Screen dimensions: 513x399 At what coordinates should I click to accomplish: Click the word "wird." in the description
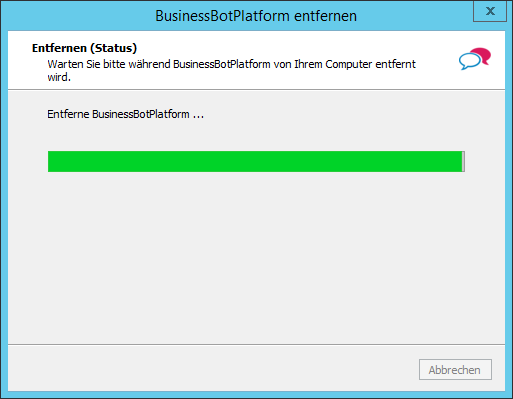pyautogui.click(x=59, y=77)
